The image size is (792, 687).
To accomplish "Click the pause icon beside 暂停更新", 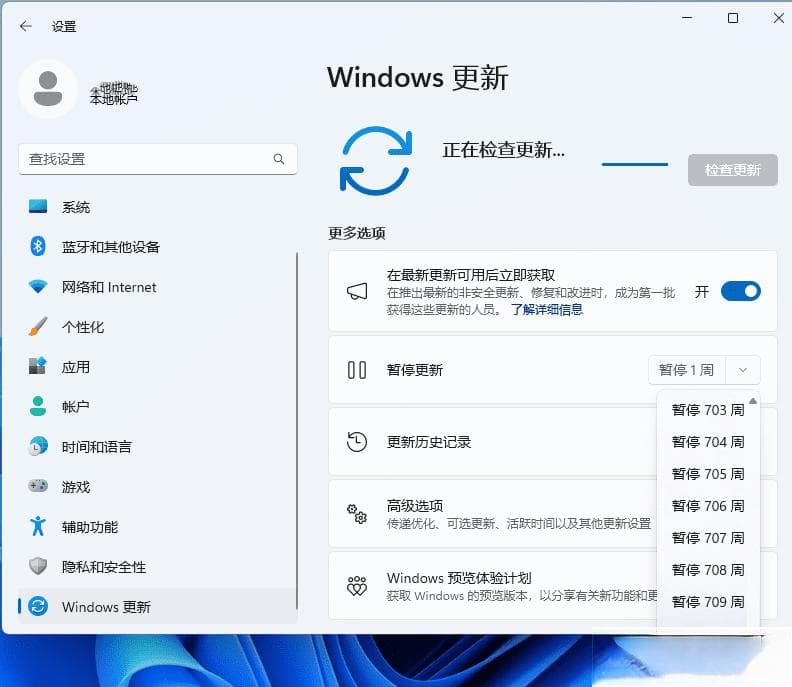I will point(357,370).
